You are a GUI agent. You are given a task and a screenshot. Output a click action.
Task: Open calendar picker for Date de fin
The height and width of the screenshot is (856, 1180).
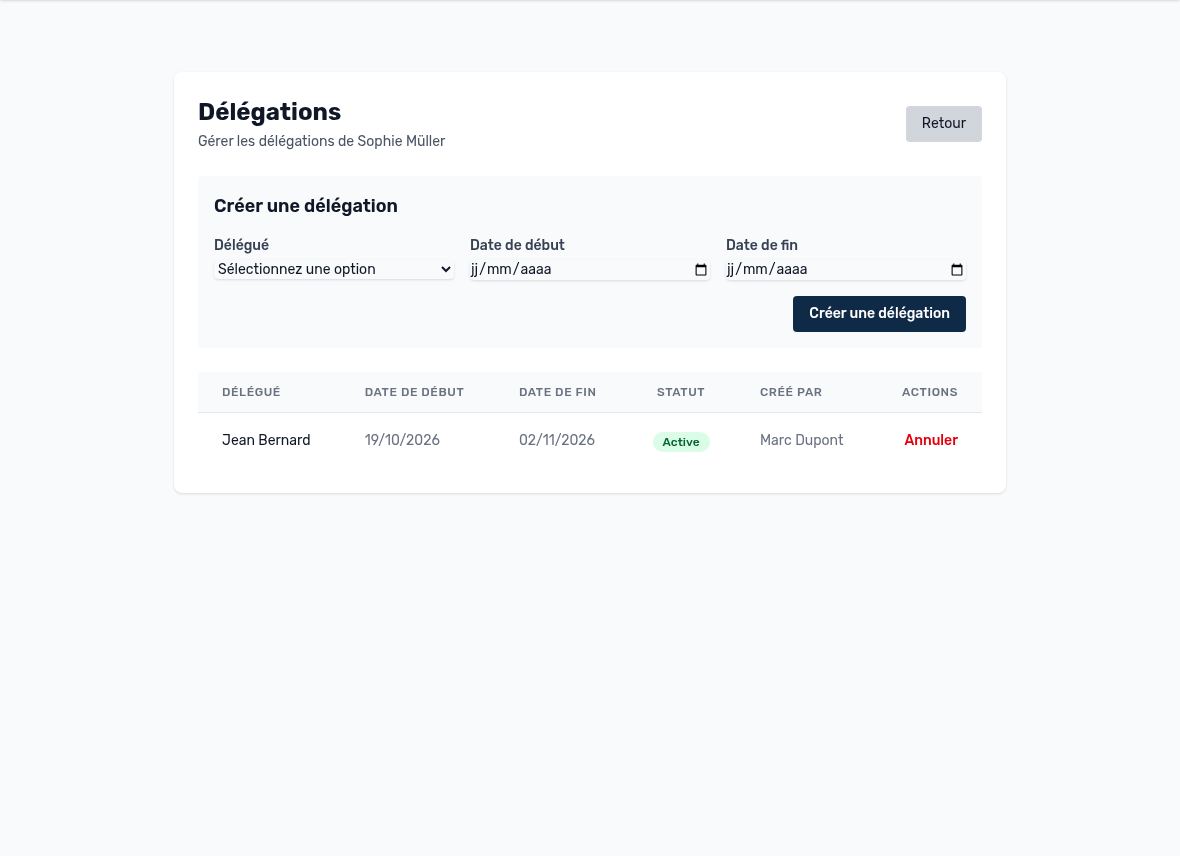point(956,270)
